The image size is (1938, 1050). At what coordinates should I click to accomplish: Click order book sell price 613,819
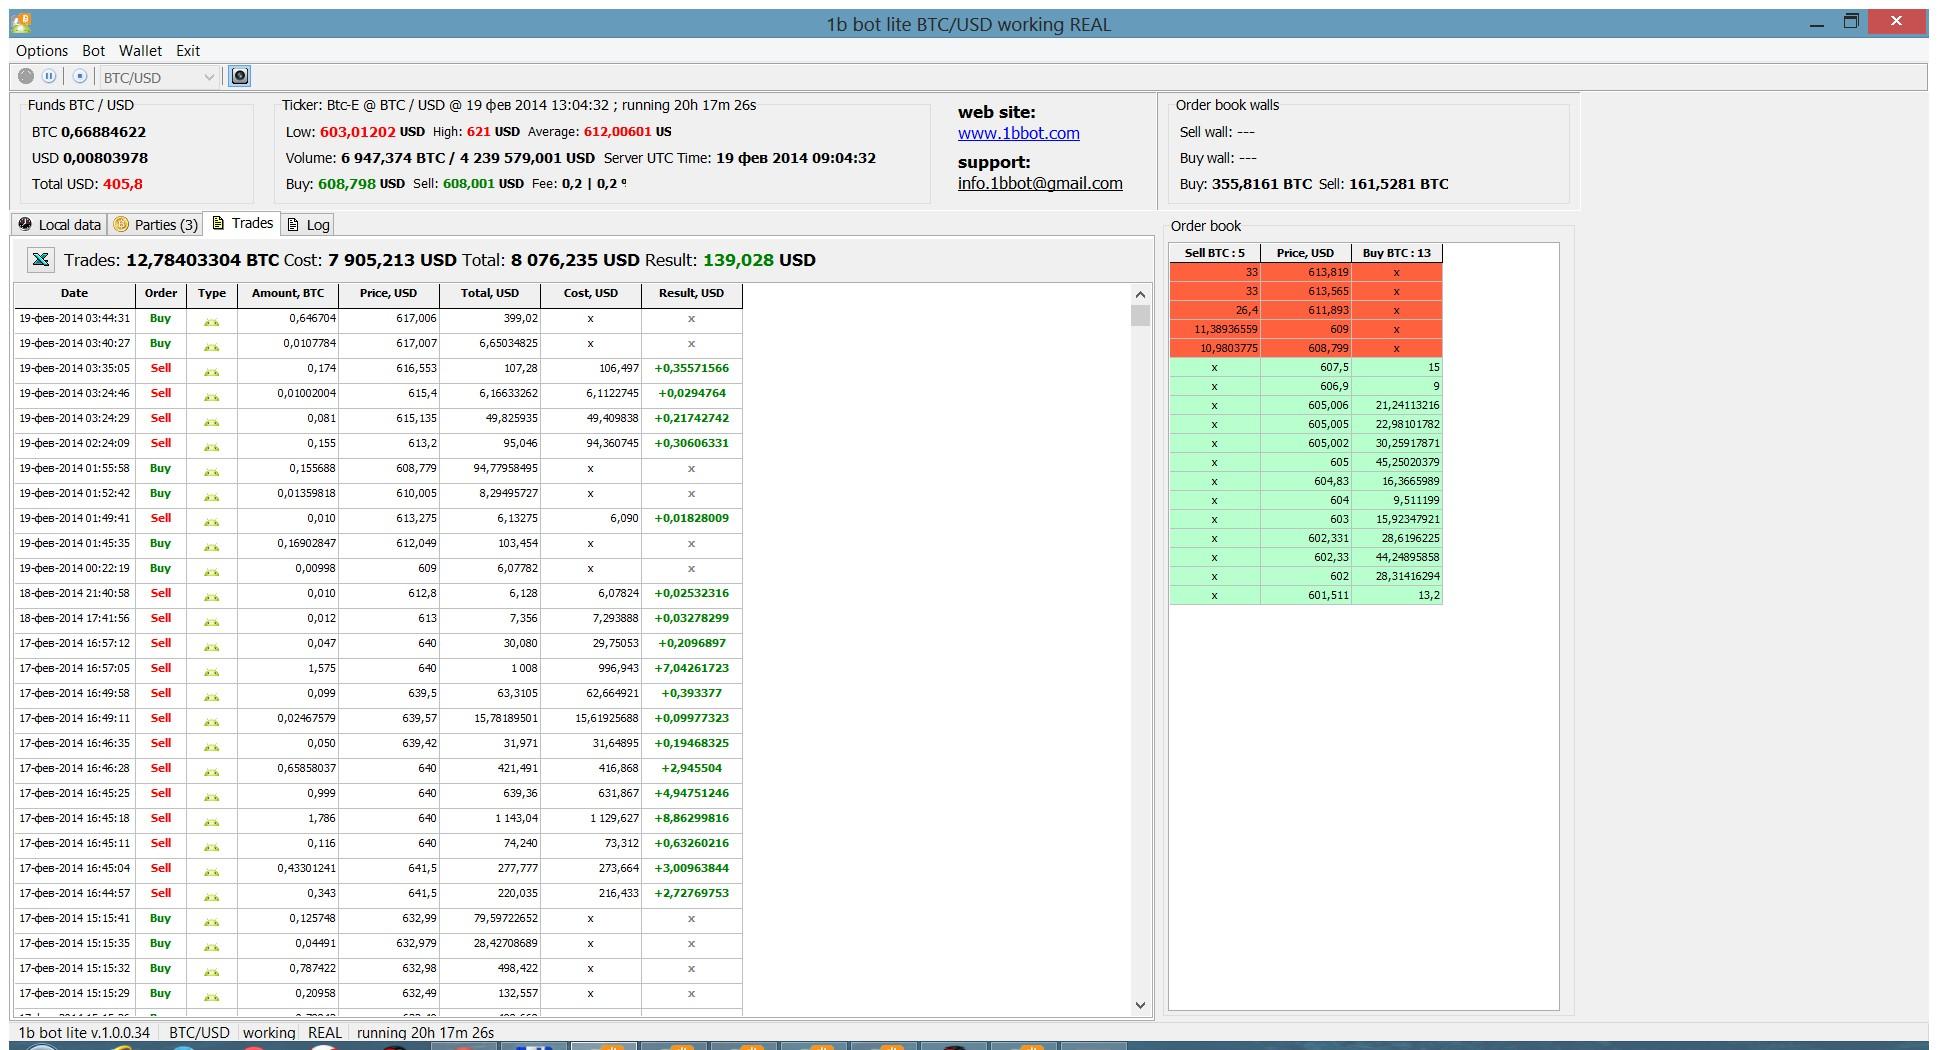click(x=1328, y=272)
